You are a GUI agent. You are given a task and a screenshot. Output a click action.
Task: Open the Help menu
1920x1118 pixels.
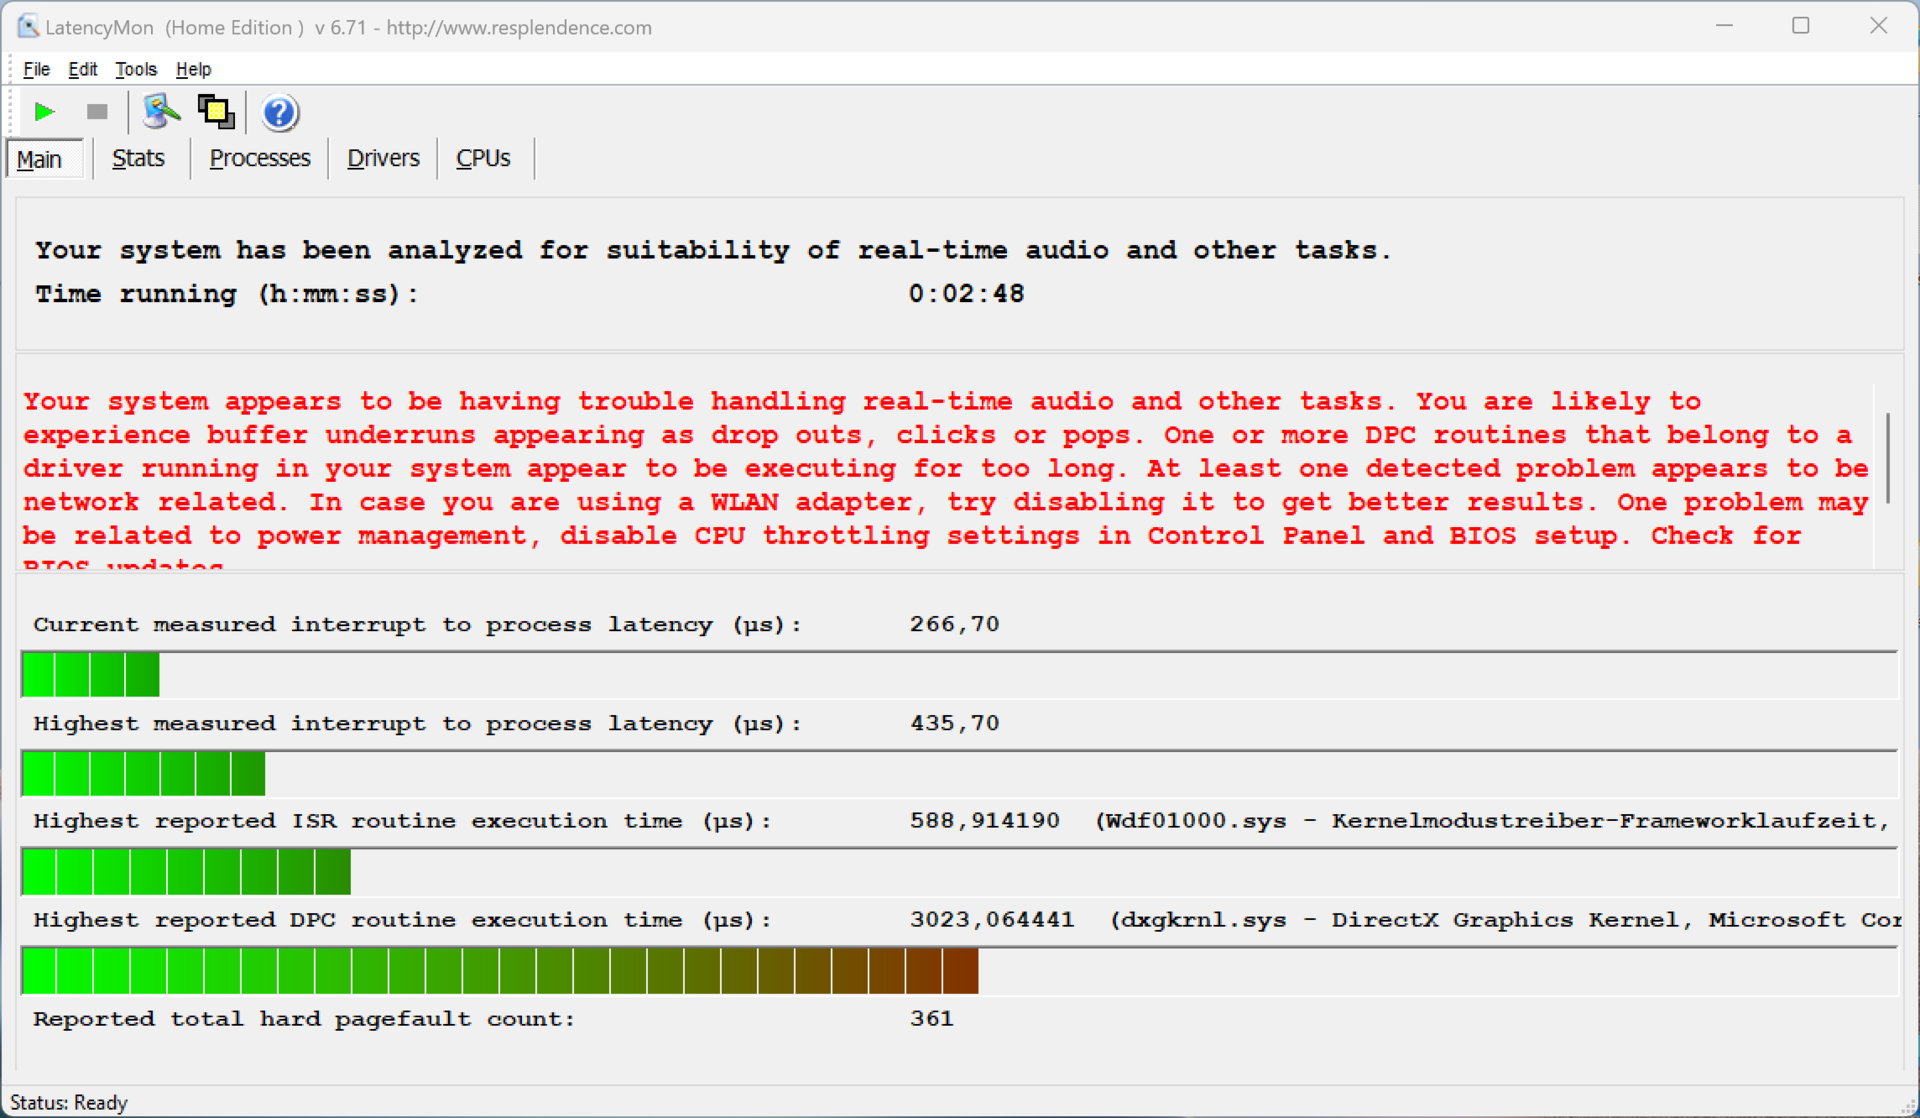click(193, 69)
